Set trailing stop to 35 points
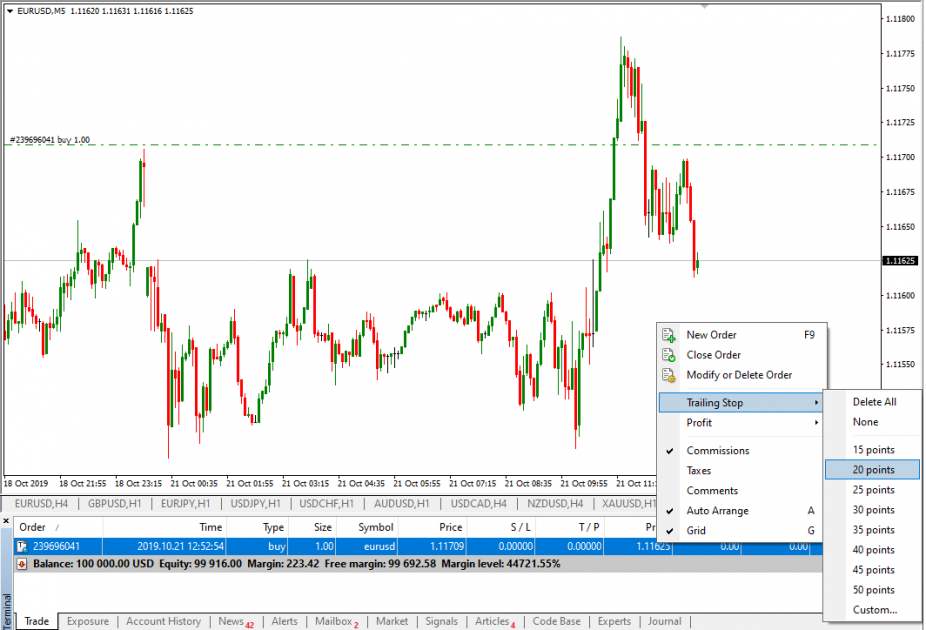926x630 pixels. (872, 530)
